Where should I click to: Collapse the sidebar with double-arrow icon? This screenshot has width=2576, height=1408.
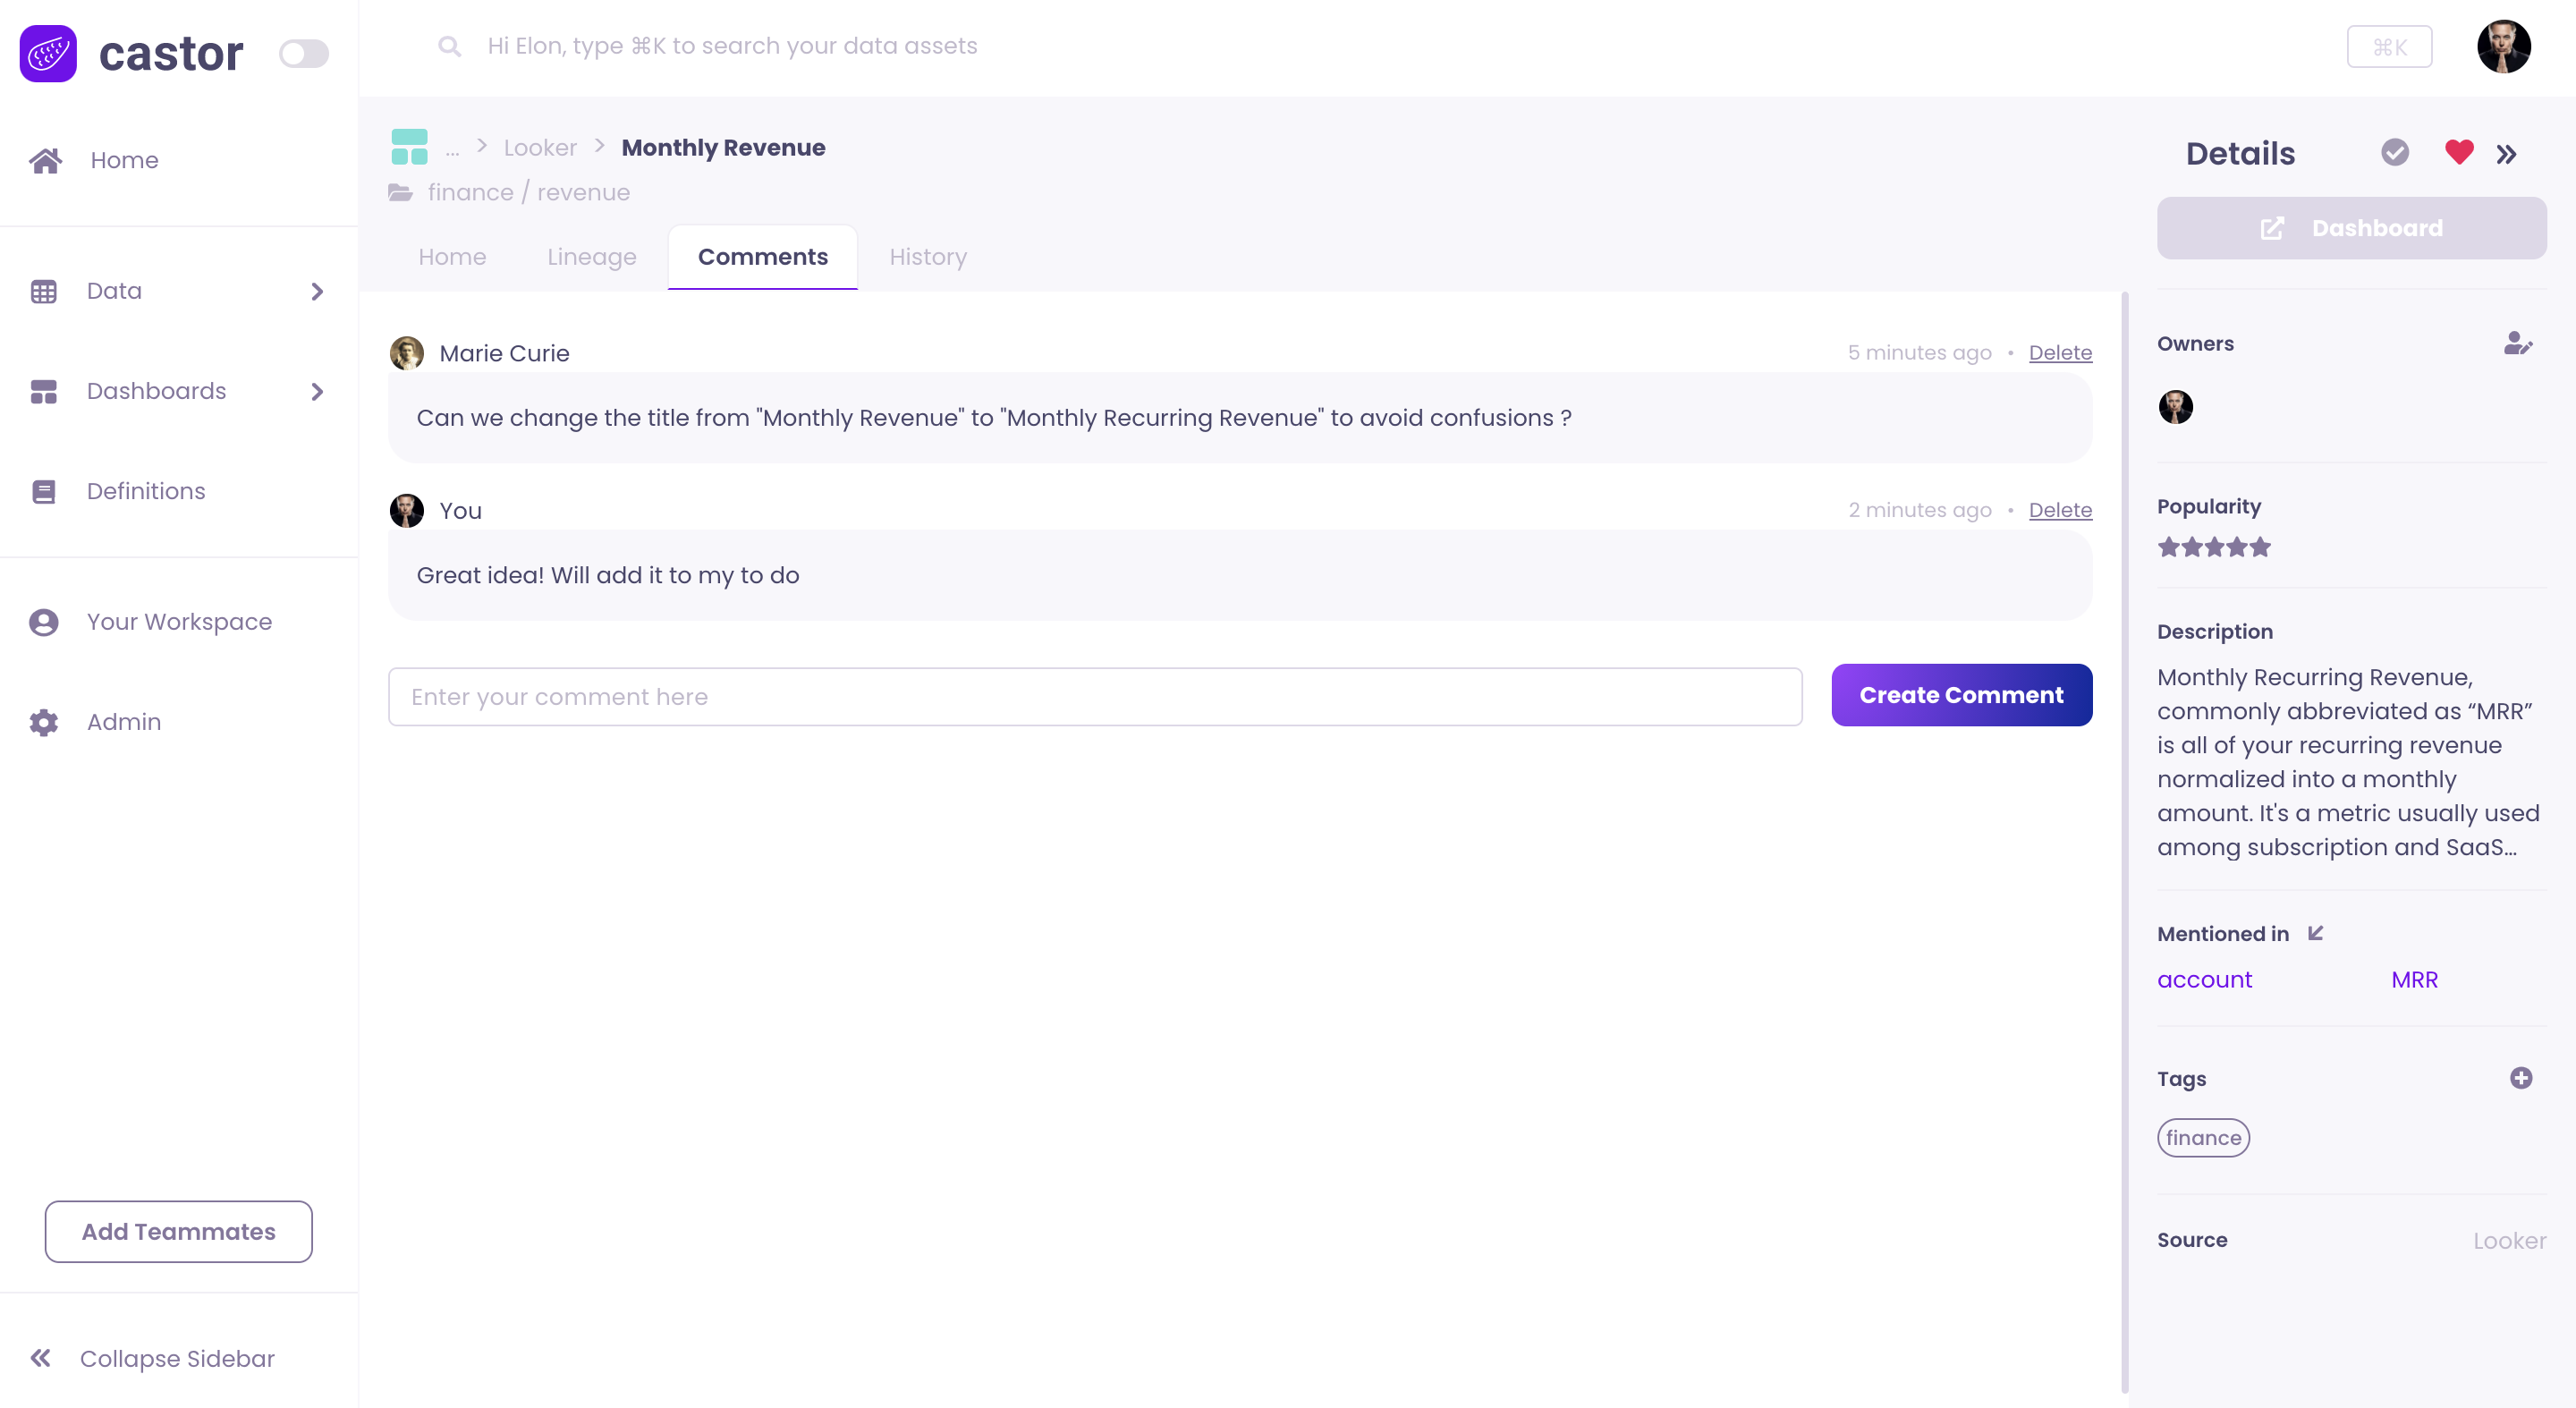pyautogui.click(x=41, y=1357)
